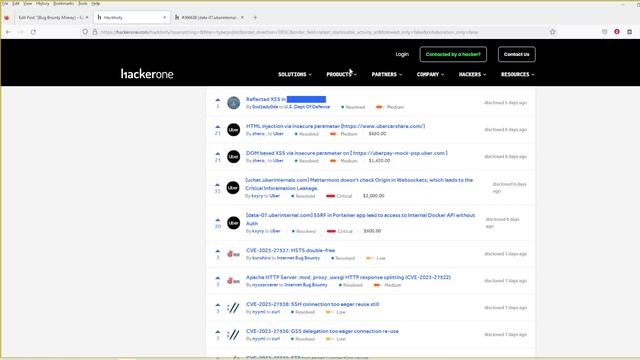
Task: Click U.S. Dept Of Defense avatar
Action: tap(233, 102)
